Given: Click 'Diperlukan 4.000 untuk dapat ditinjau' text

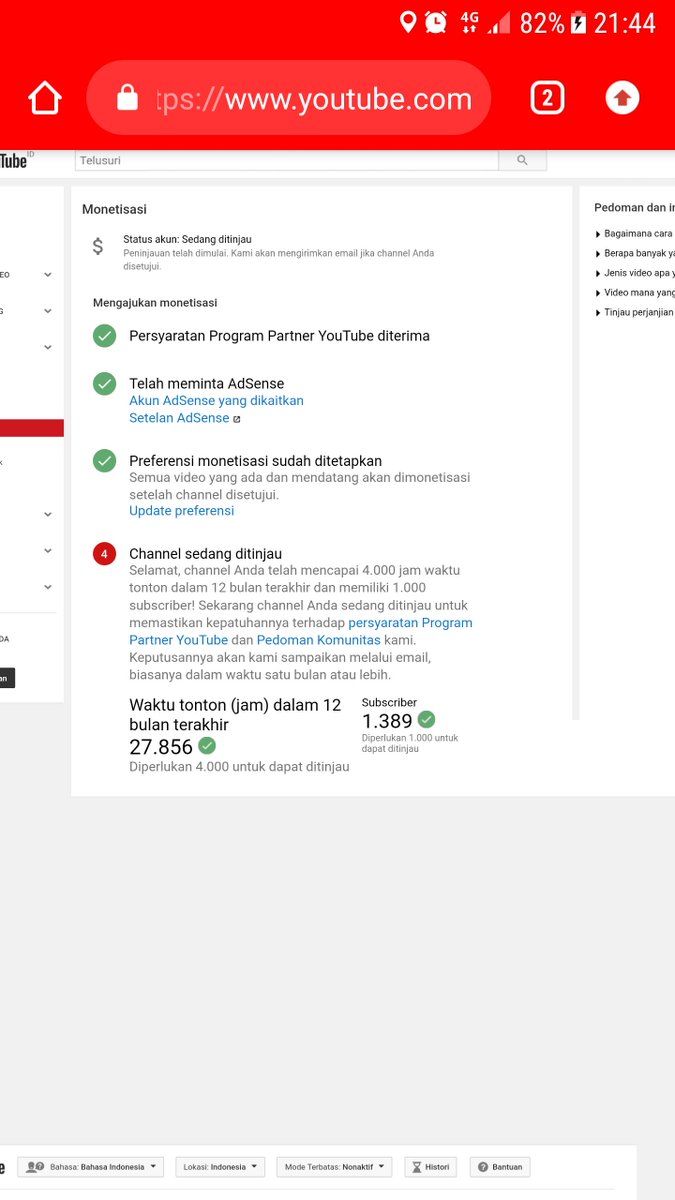Looking at the screenshot, I should [x=239, y=767].
